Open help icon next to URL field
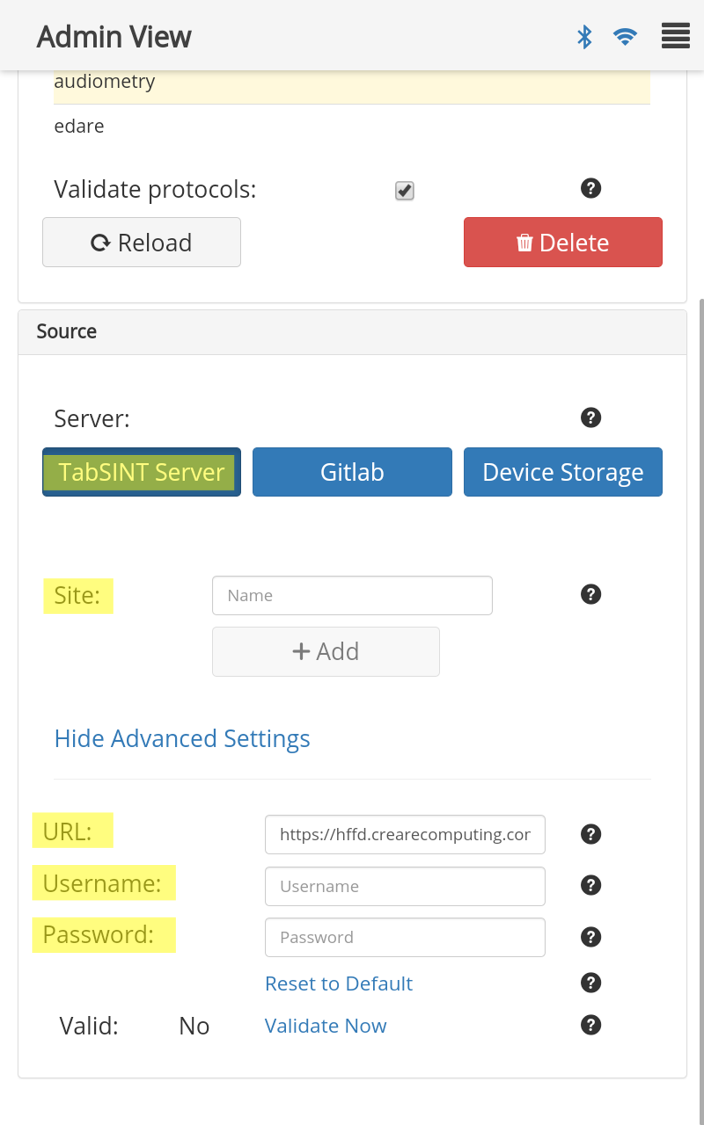Viewport: 704px width, 1125px height. [591, 834]
